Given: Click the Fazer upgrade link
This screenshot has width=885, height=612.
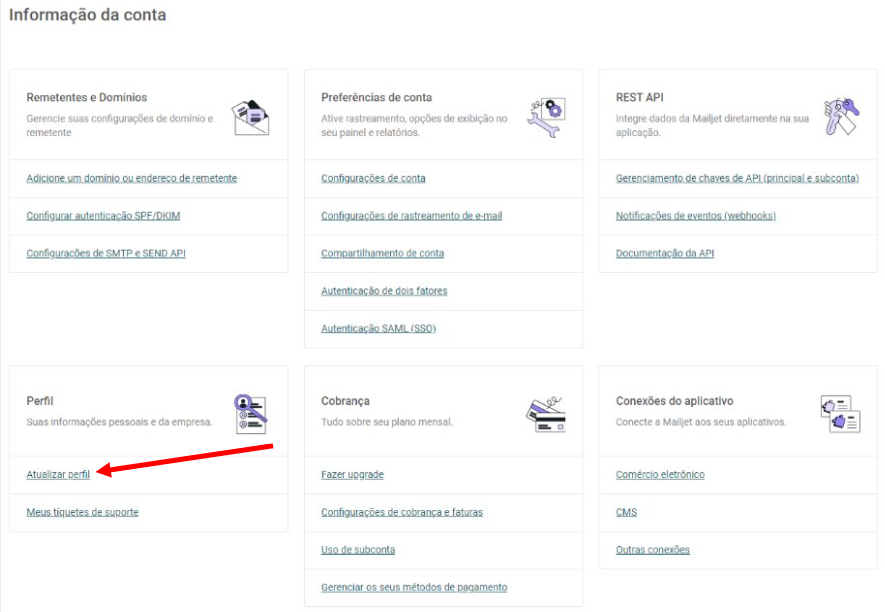Looking at the screenshot, I should pos(352,475).
